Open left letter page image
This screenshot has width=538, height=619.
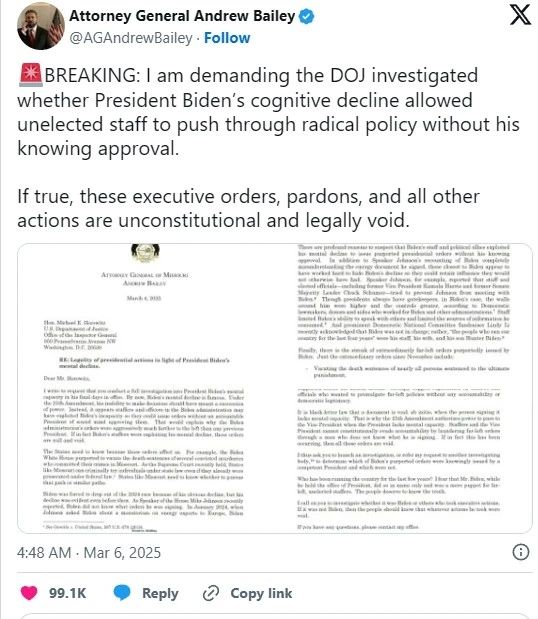(x=146, y=388)
